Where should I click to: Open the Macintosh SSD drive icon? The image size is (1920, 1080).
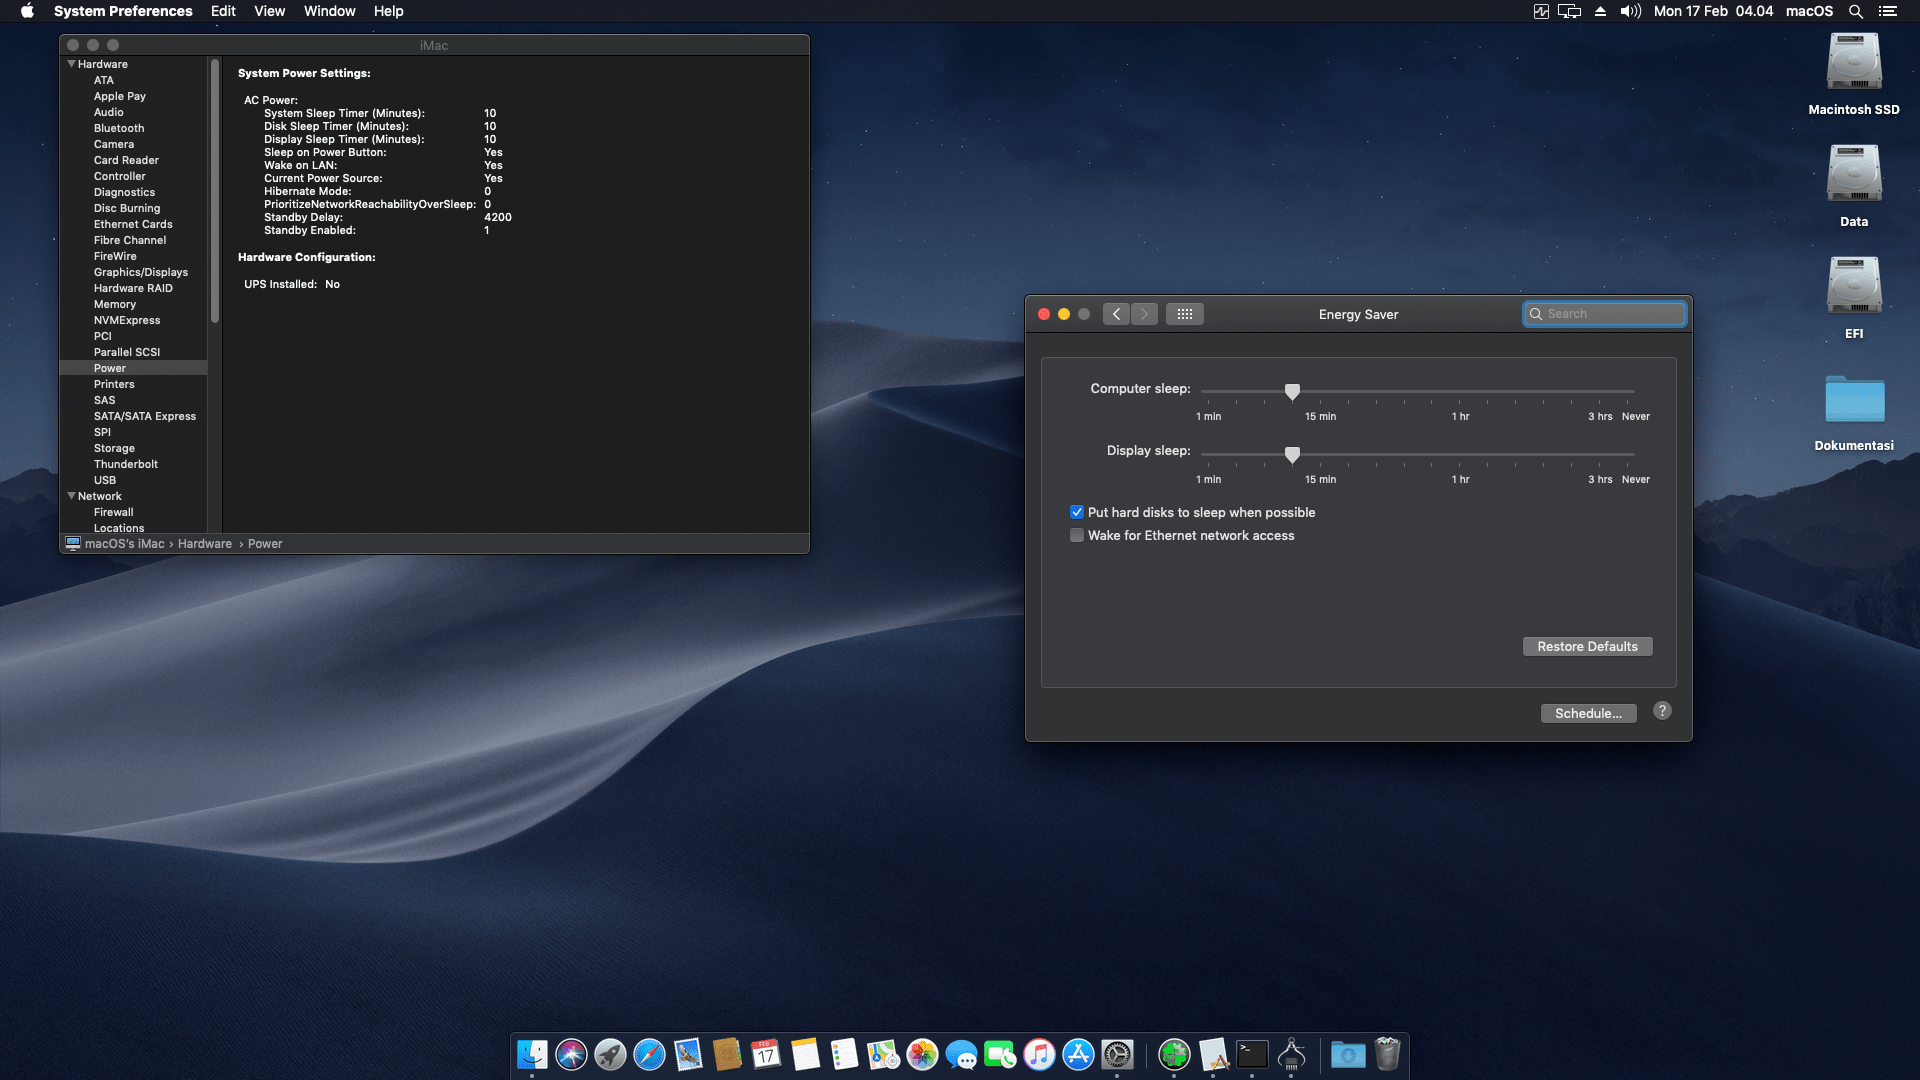tap(1853, 64)
